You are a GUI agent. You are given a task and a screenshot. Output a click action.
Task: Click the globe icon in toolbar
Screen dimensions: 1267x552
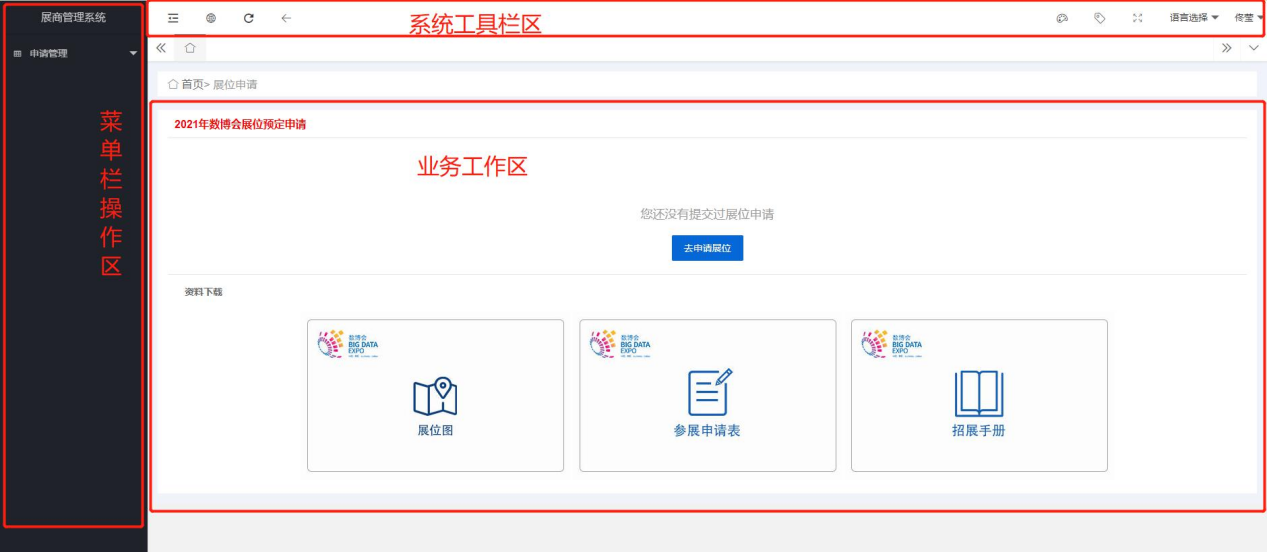tap(211, 18)
